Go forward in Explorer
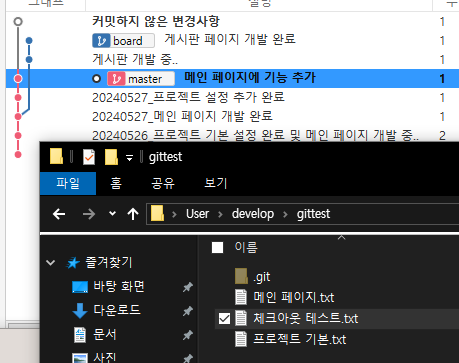 tap(89, 214)
